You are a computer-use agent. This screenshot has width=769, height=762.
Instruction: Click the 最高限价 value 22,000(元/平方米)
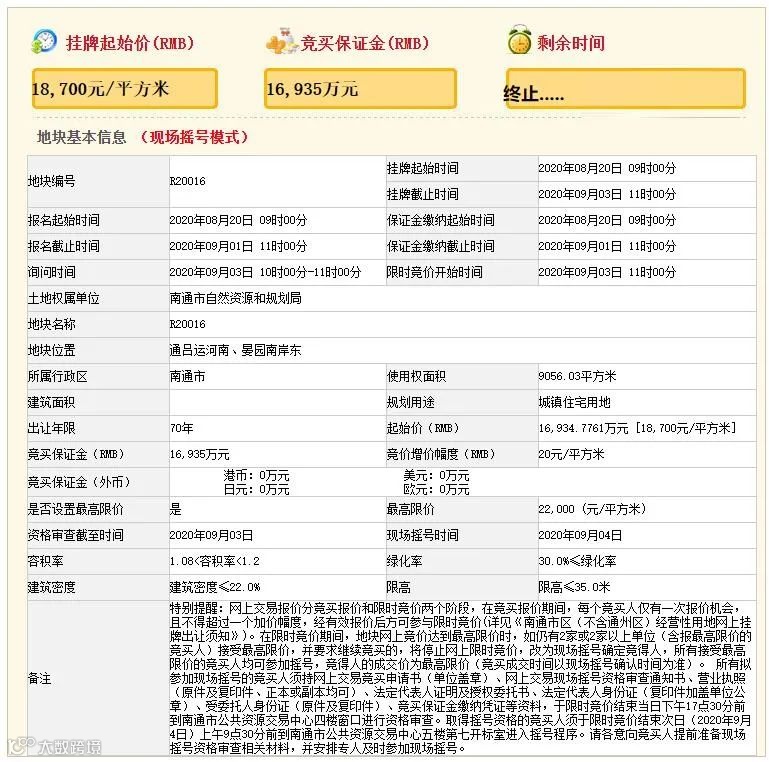point(592,509)
